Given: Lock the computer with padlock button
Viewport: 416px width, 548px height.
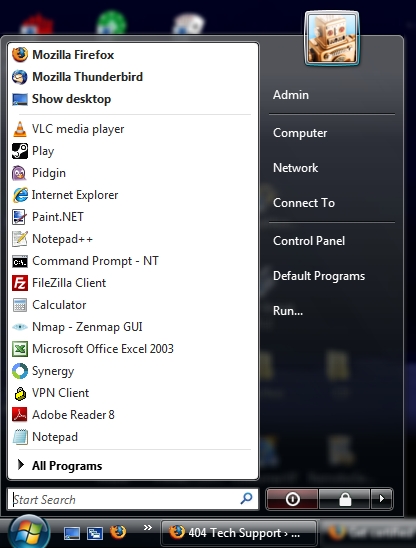Looking at the screenshot, I should (x=345, y=499).
